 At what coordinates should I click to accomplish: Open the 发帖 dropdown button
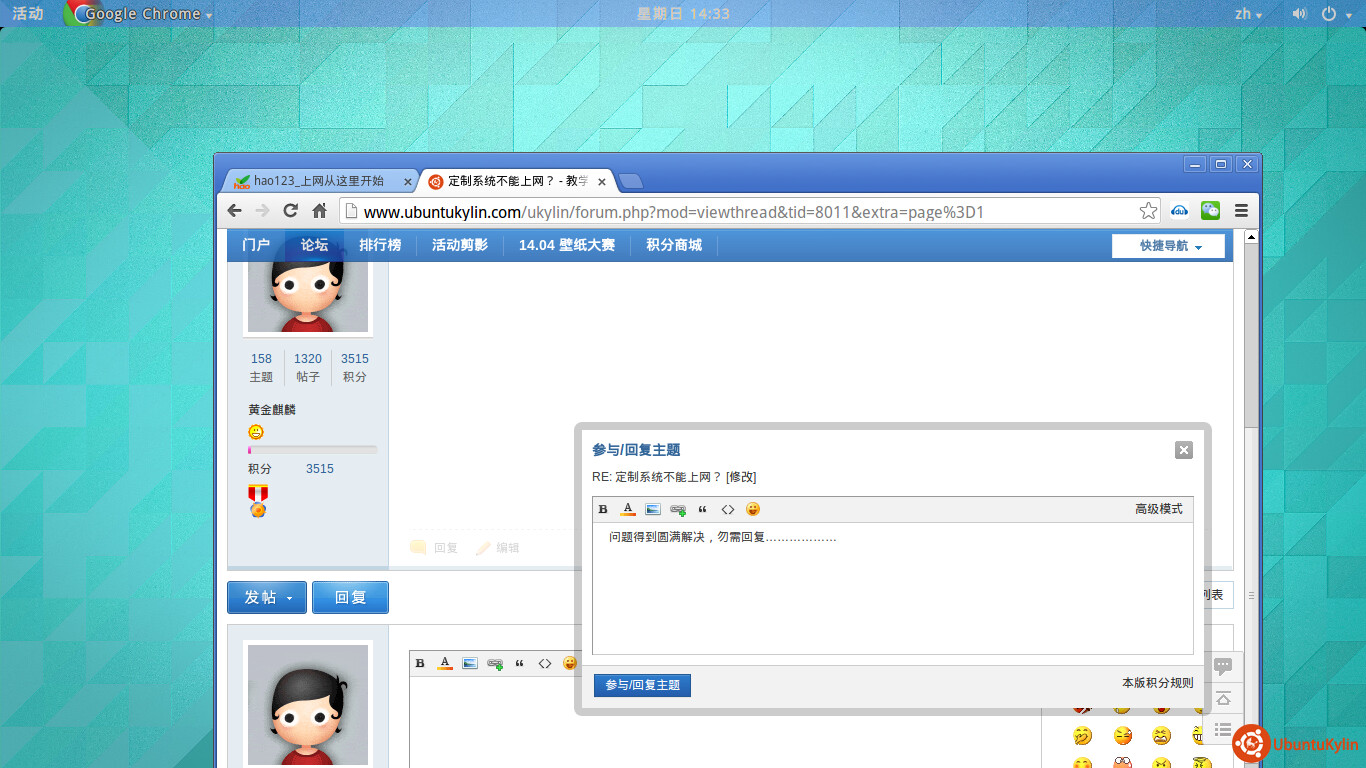point(267,597)
